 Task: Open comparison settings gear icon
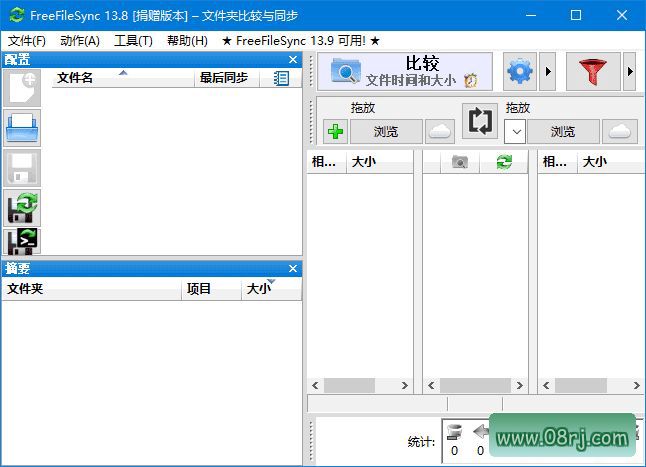tap(520, 72)
